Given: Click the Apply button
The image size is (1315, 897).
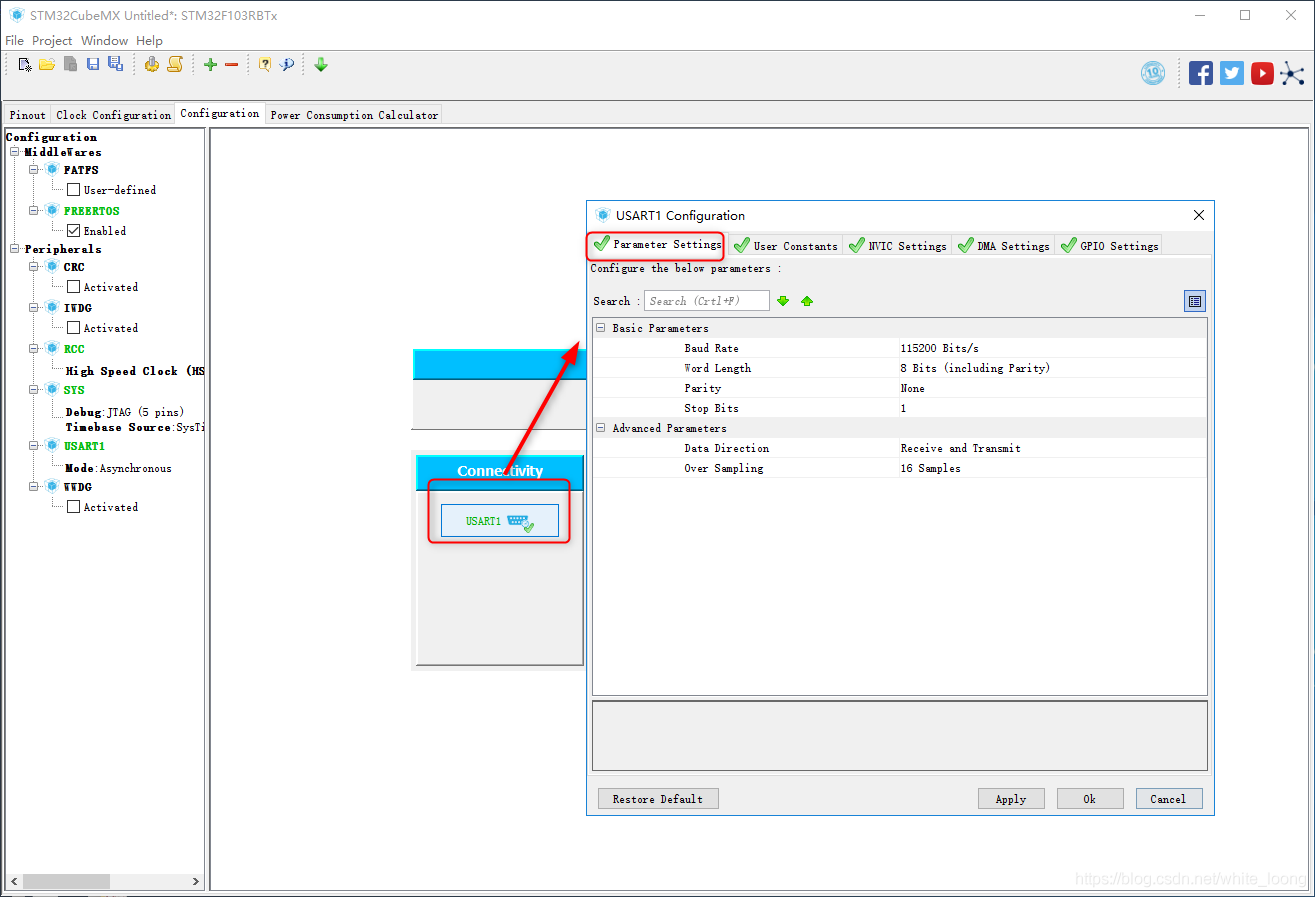Looking at the screenshot, I should click(1011, 799).
